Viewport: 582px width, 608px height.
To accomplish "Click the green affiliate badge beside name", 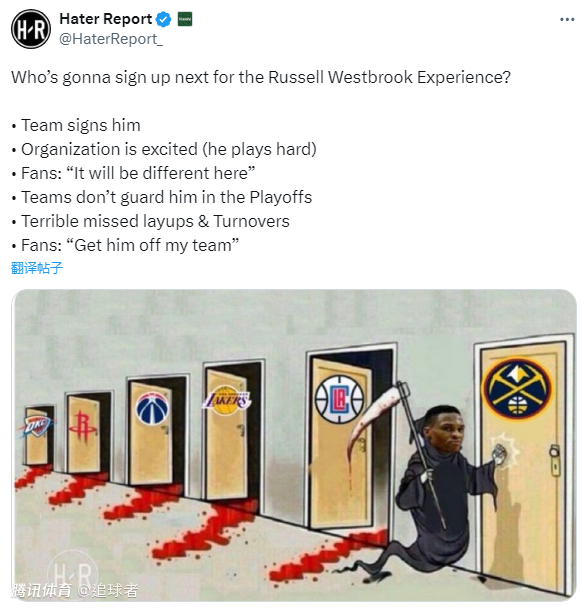I will click(185, 19).
